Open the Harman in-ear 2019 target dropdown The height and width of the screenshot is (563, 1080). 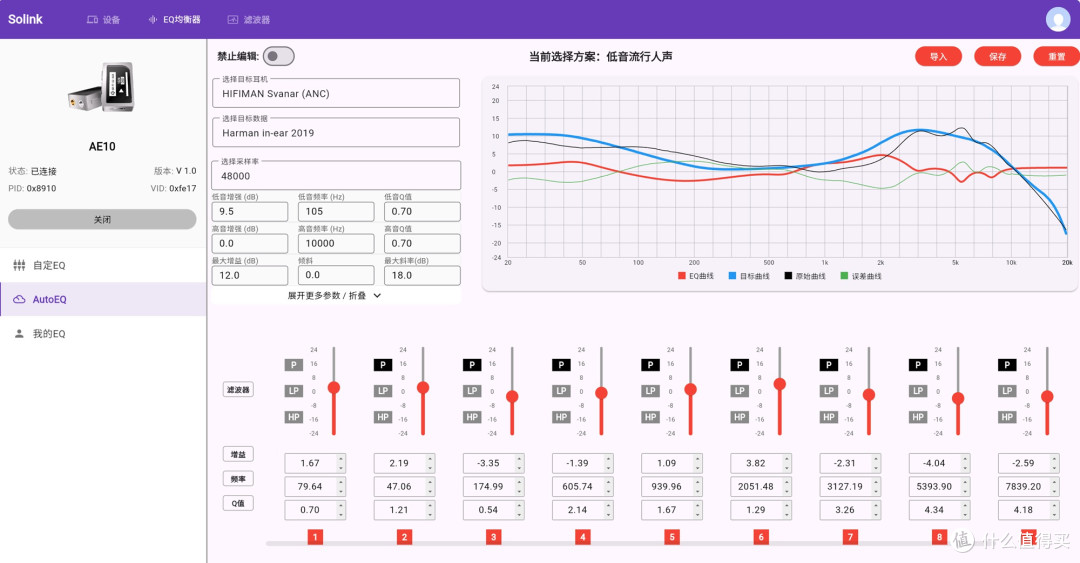336,132
